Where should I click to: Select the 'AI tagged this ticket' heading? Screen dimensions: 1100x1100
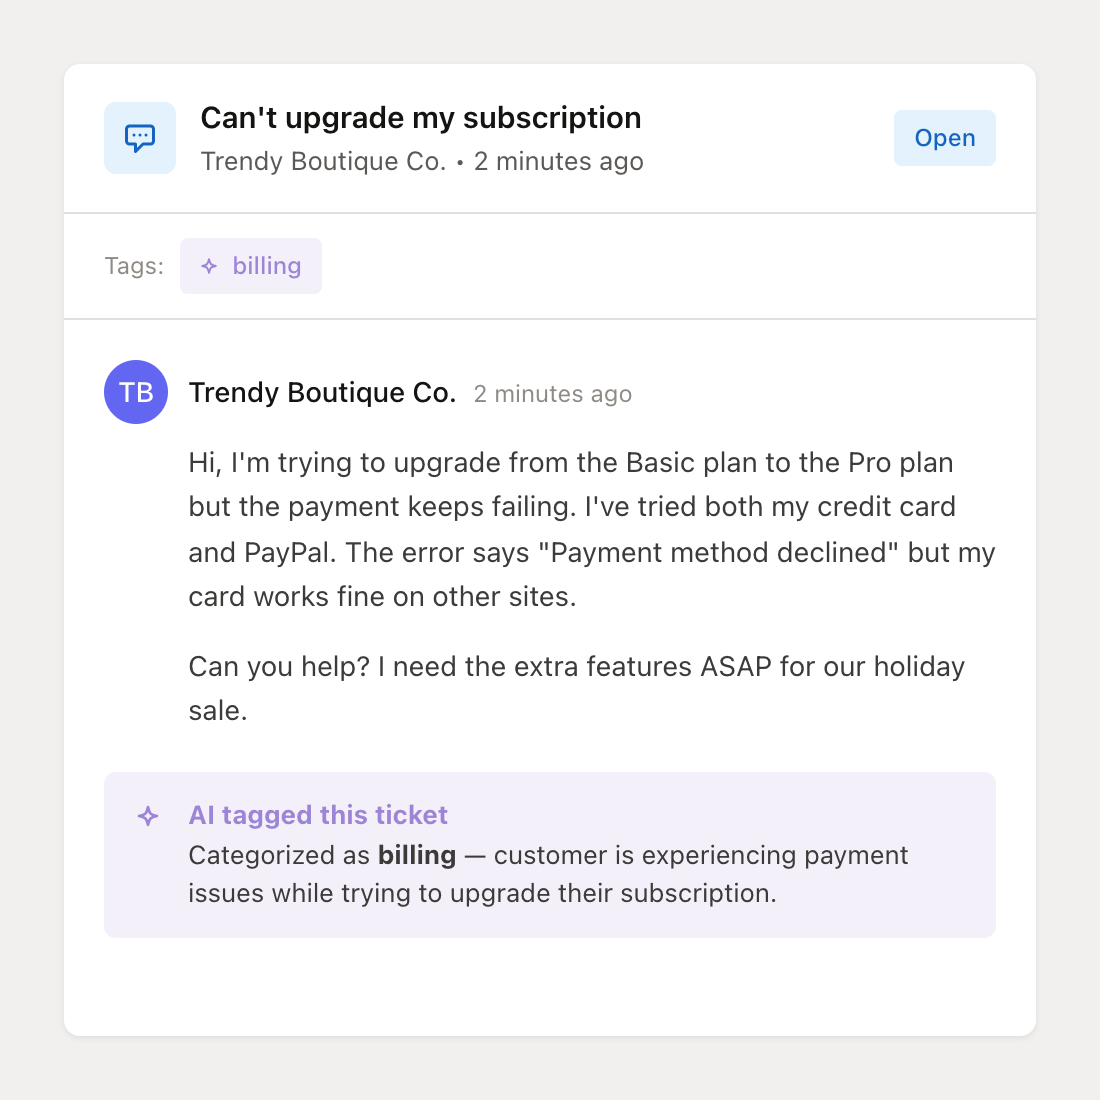tap(317, 815)
